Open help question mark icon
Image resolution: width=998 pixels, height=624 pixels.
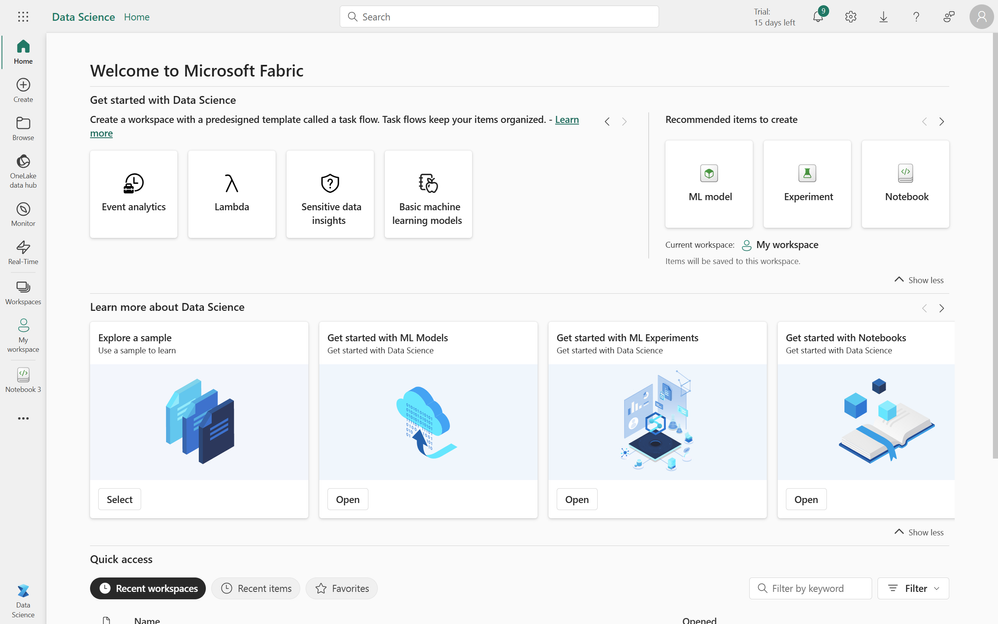(x=916, y=17)
